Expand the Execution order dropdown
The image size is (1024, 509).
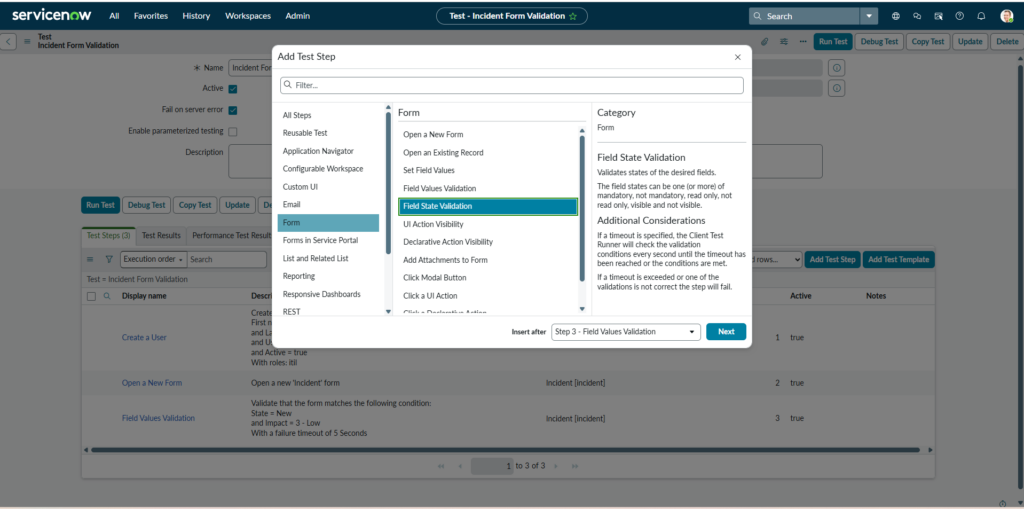pos(151,259)
